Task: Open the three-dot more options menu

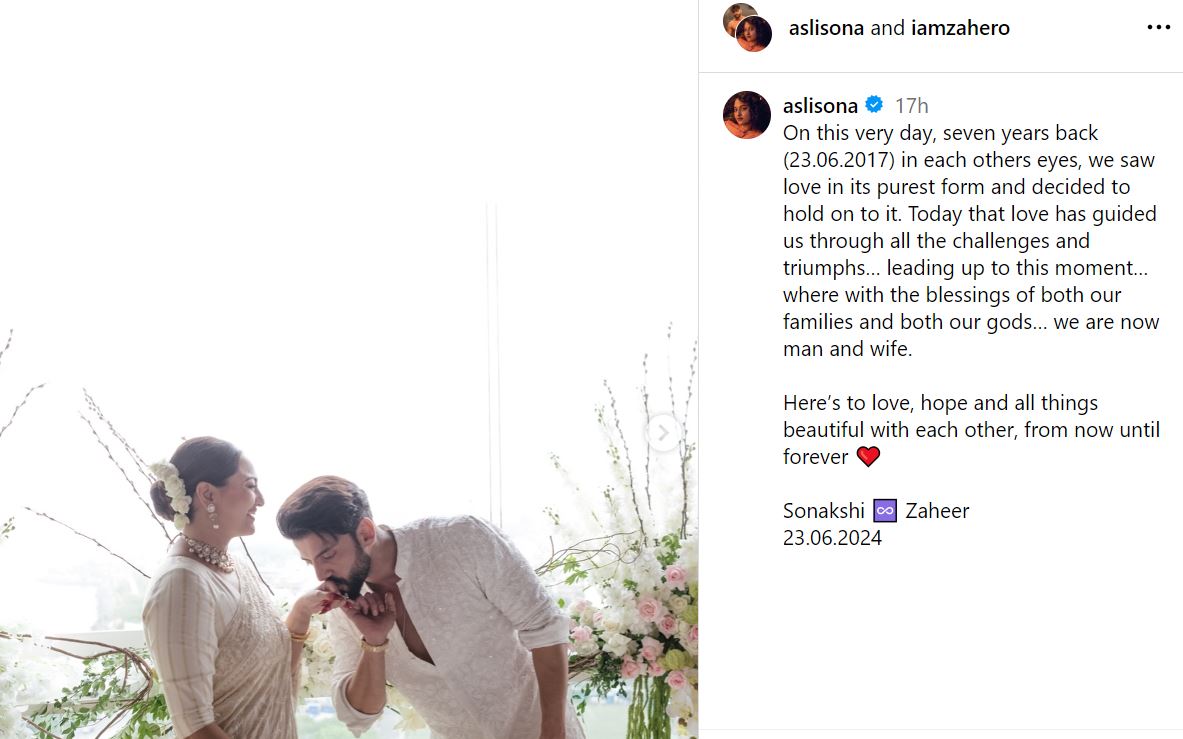Action: (x=1158, y=28)
